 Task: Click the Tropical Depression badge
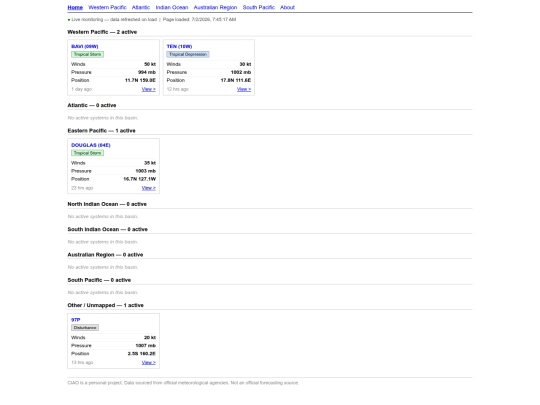tap(188, 54)
